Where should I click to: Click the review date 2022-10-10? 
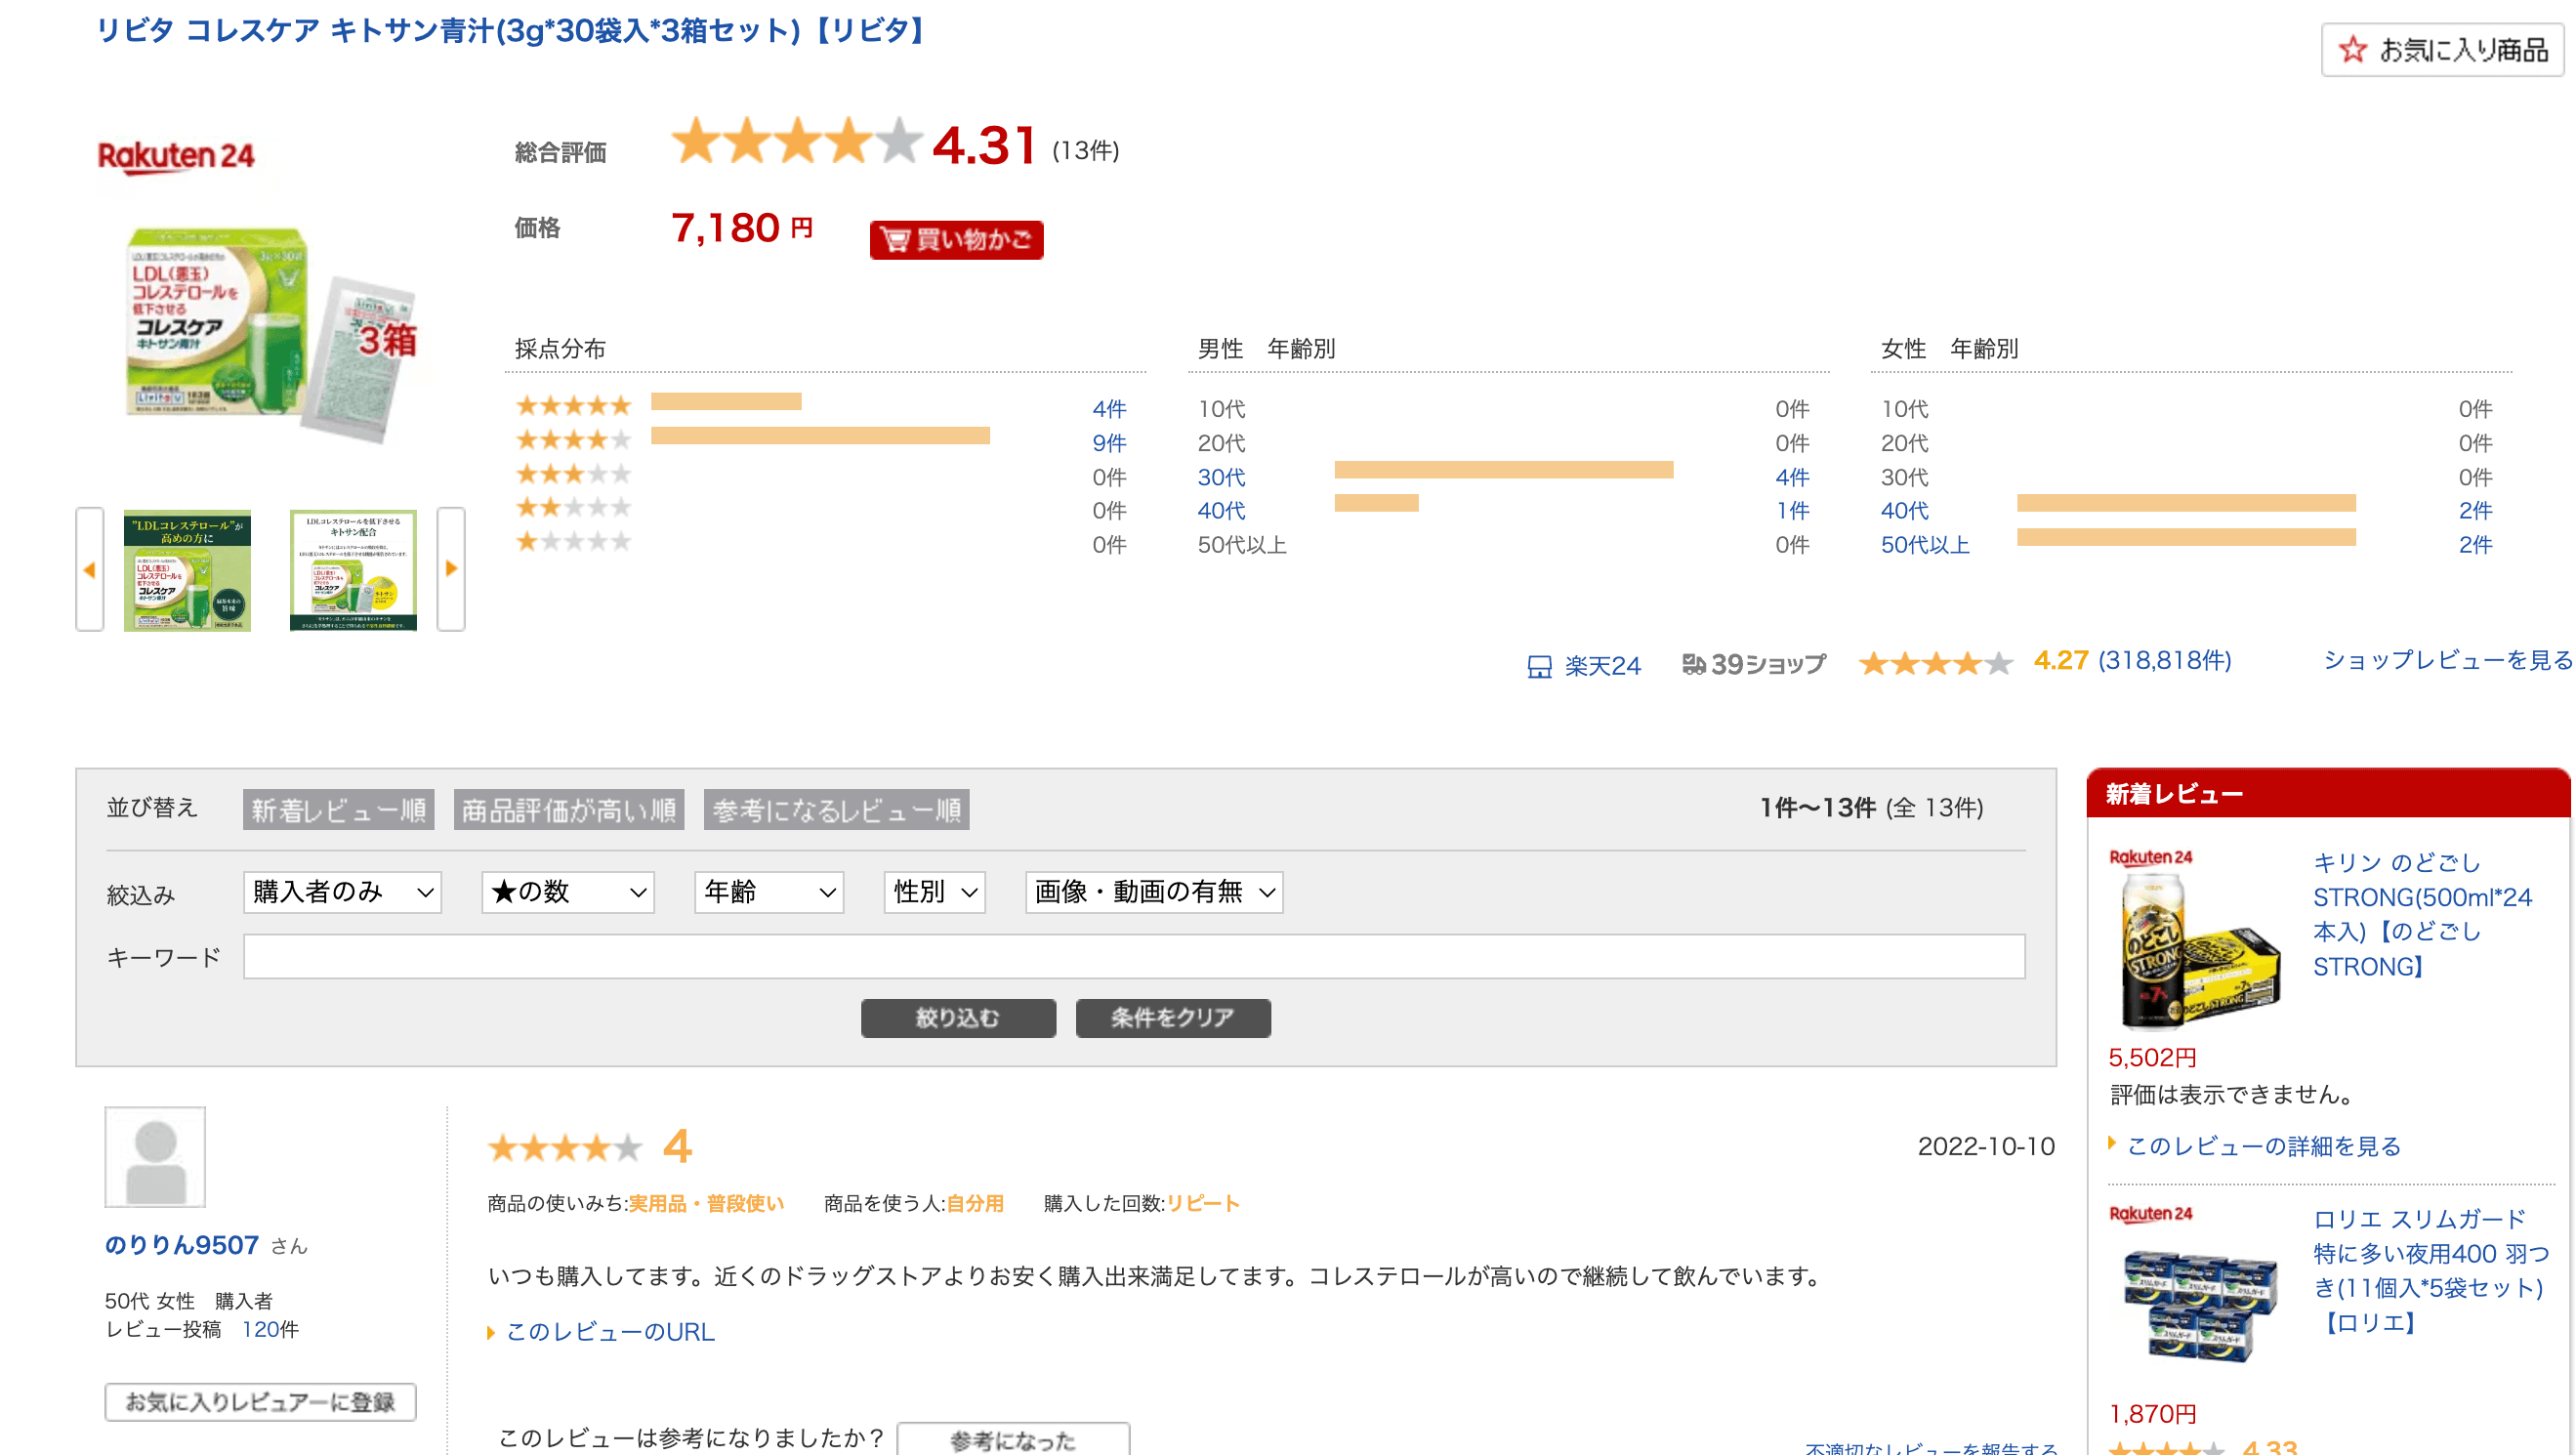1986,1146
